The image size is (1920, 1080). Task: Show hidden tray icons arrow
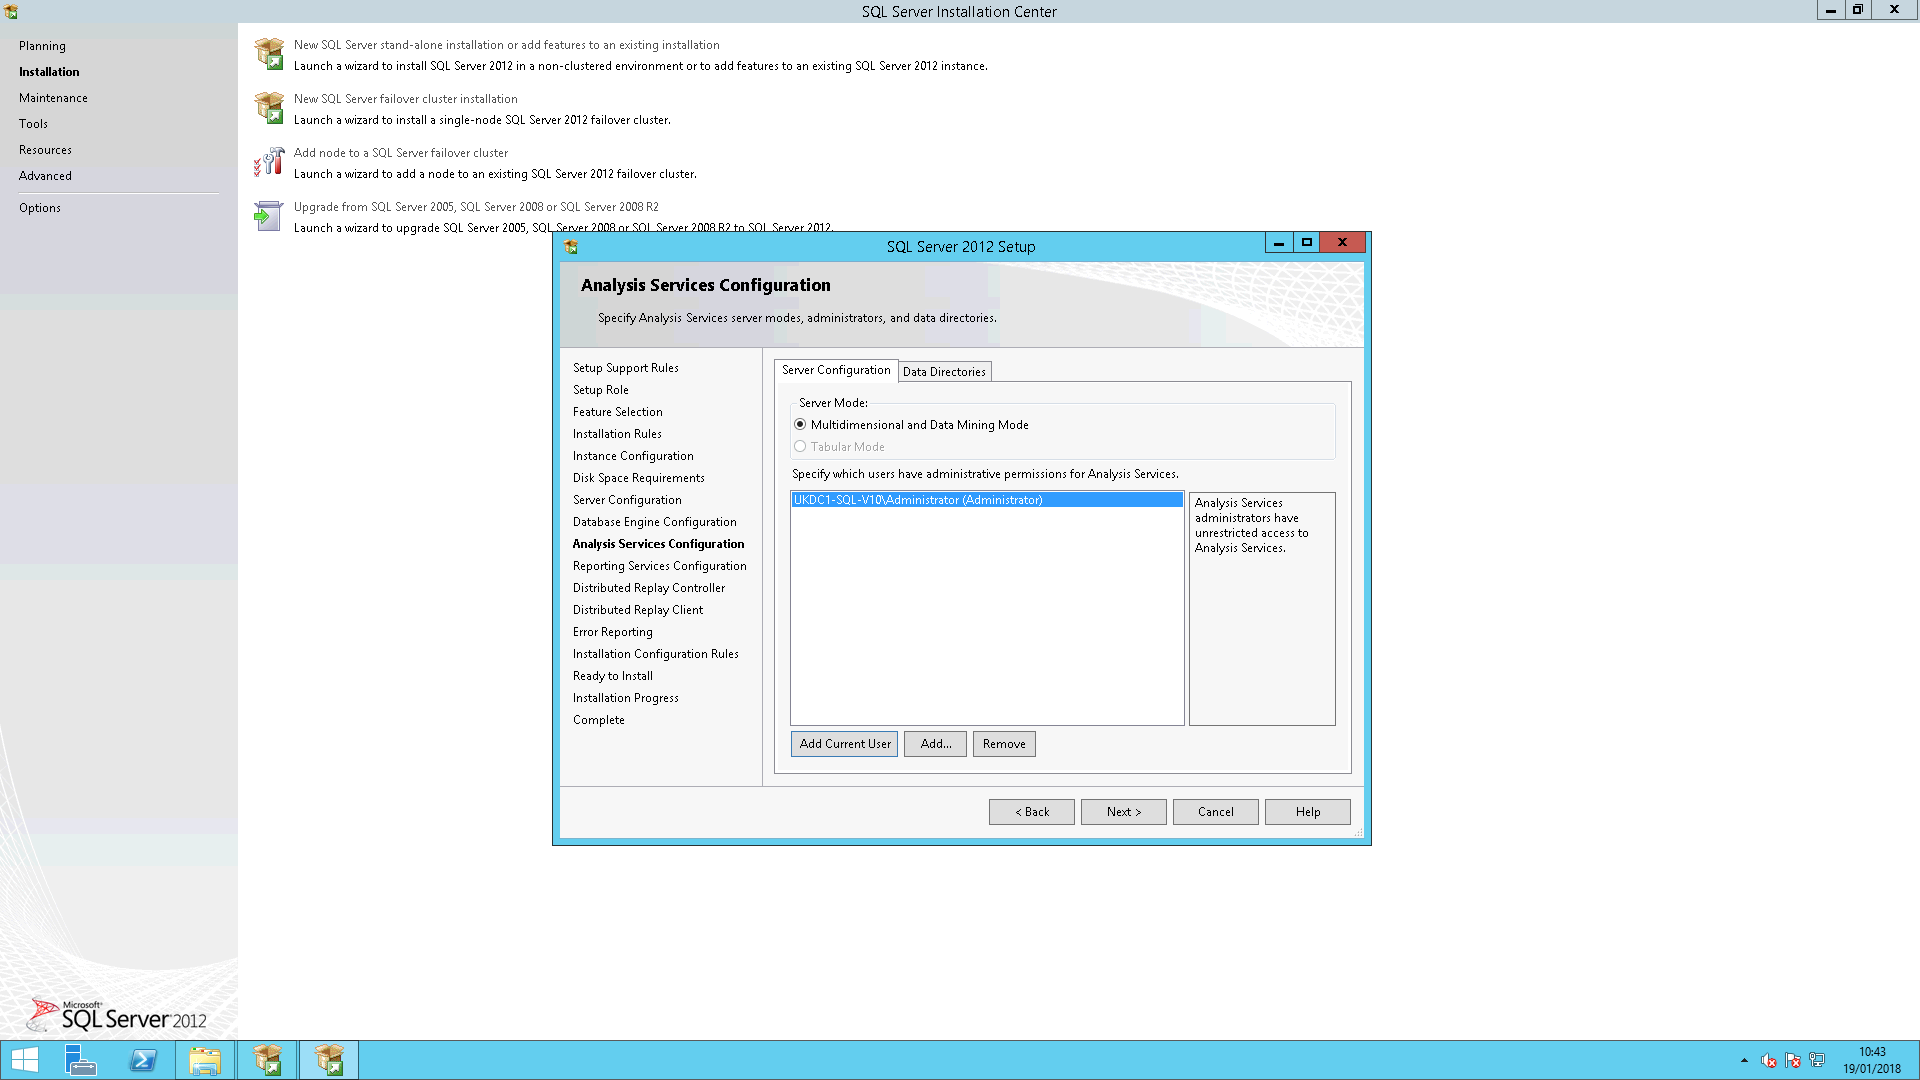[x=1744, y=1060]
